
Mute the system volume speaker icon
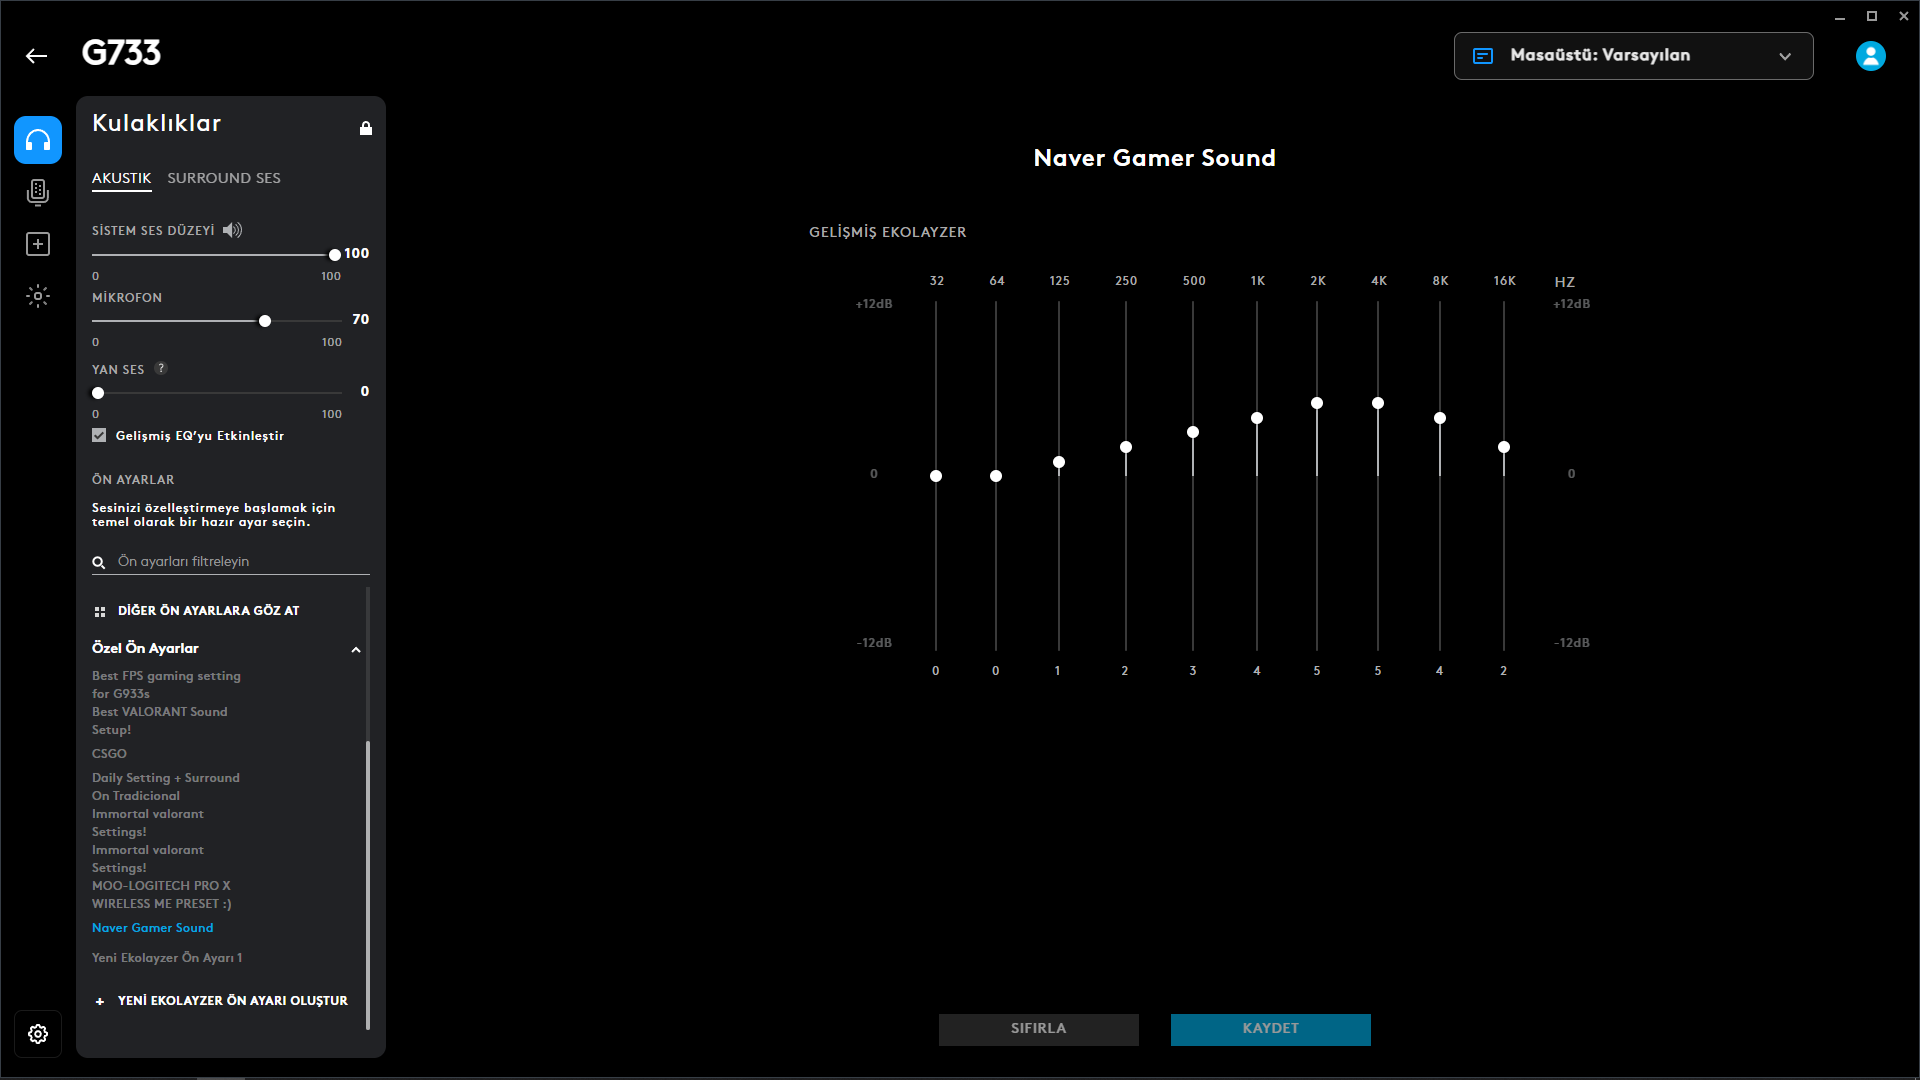coord(232,230)
